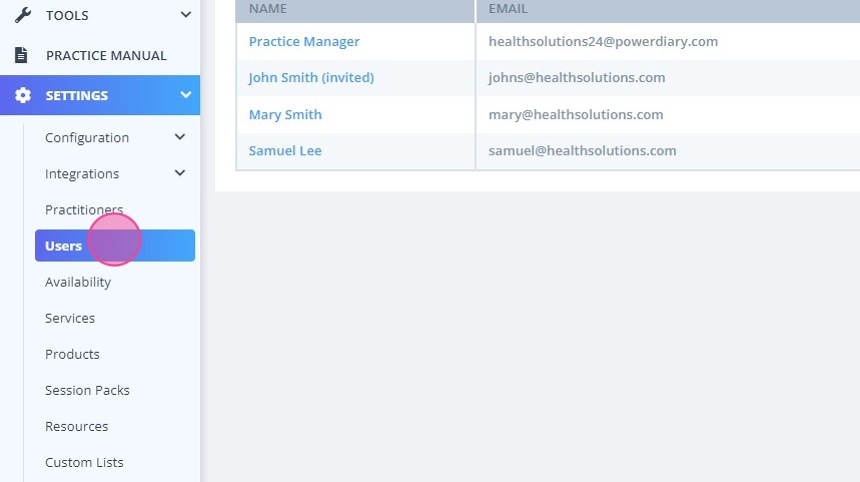Open Products settings page
This screenshot has height=482, width=860.
tap(72, 354)
